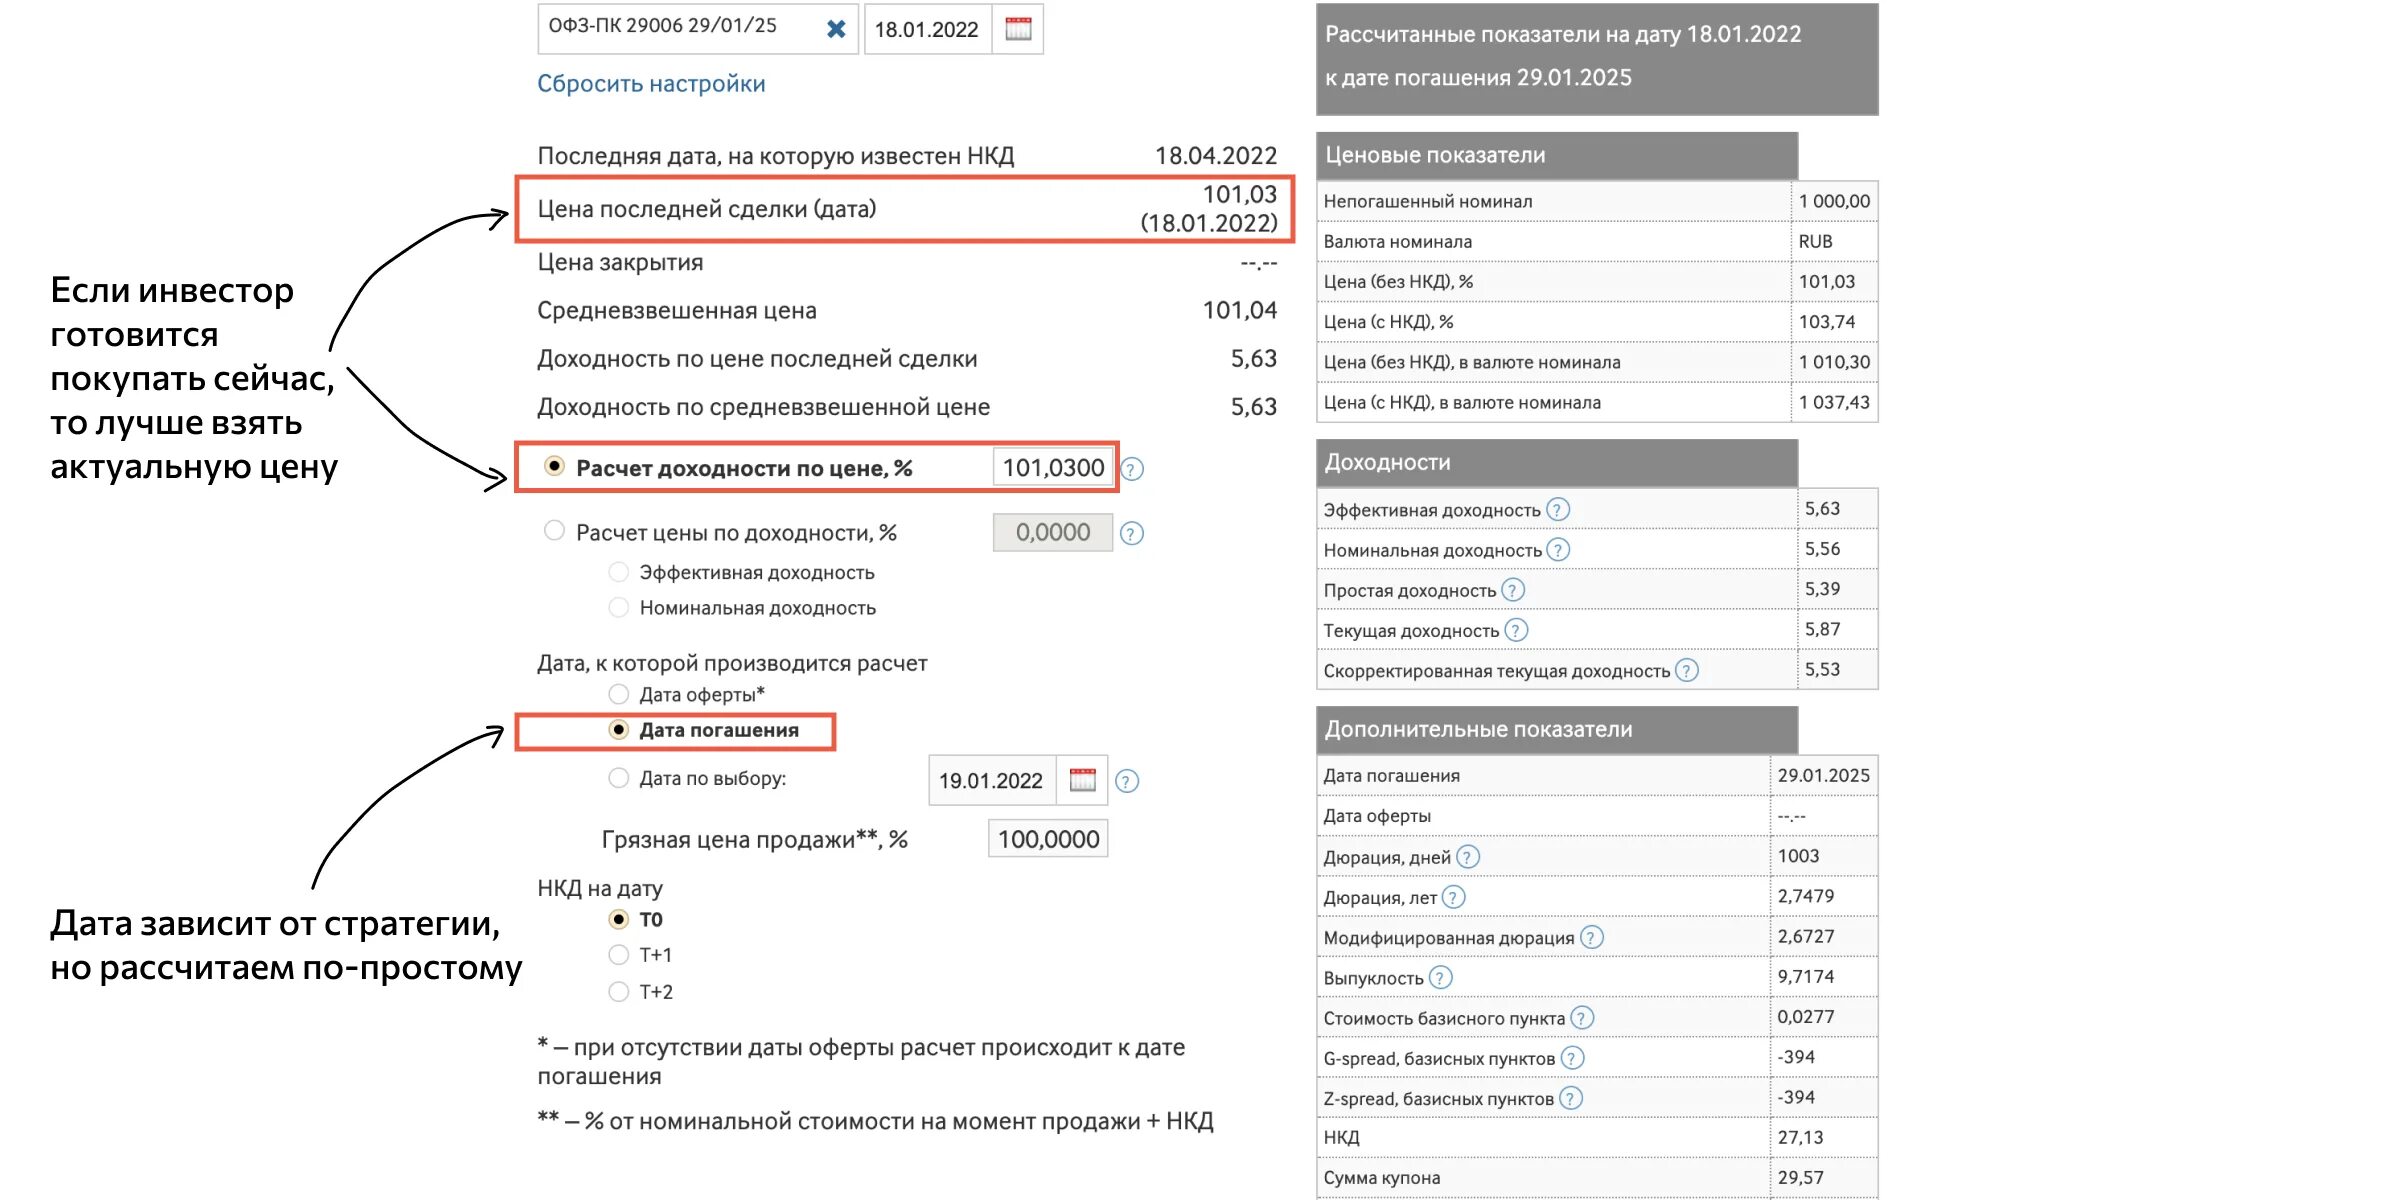Viewport: 2400px width, 1200px height.
Task: Open help for Скорректированная текущая доходность
Action: (1687, 670)
